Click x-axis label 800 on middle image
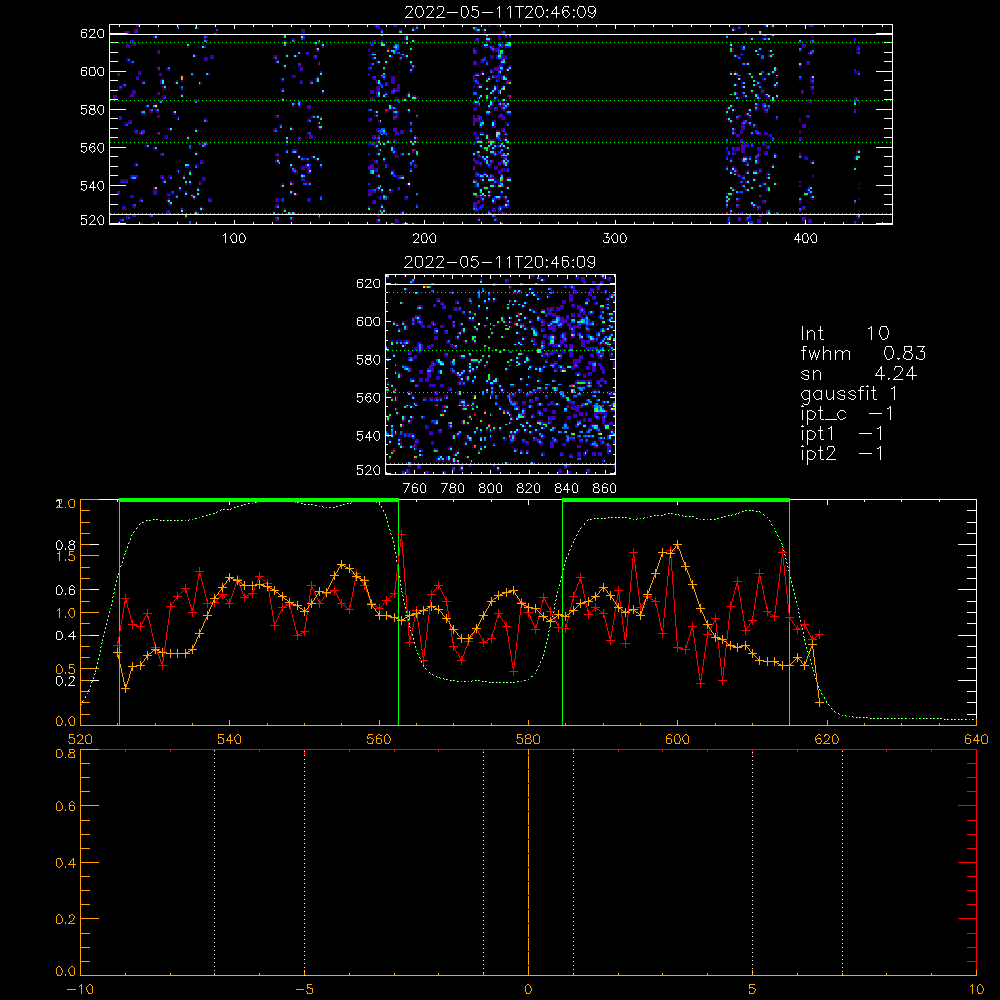 pyautogui.click(x=490, y=489)
